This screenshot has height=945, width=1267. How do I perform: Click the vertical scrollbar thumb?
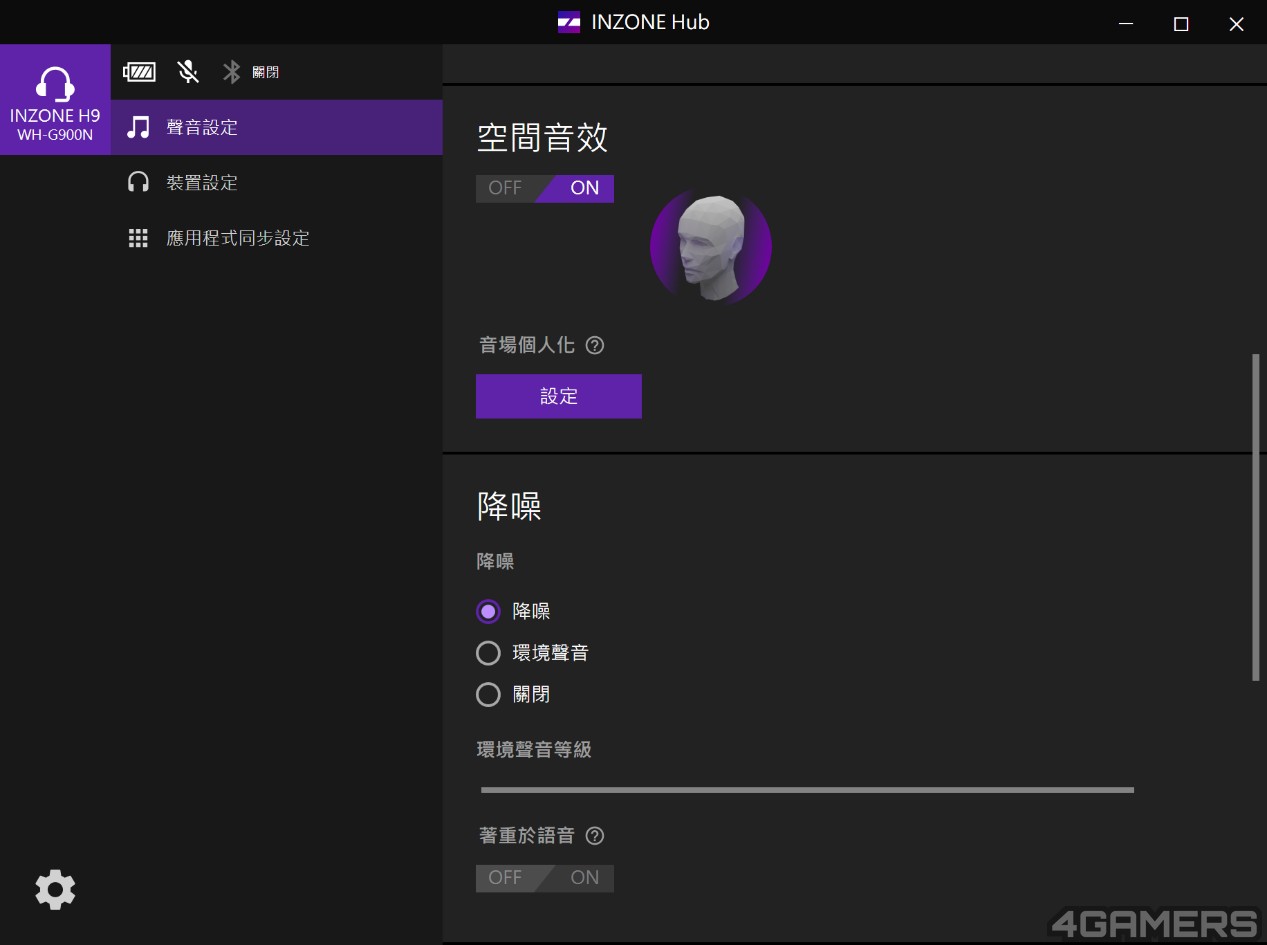coord(1256,517)
